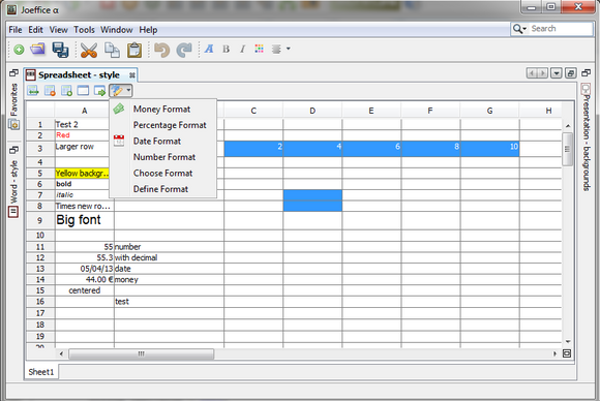This screenshot has width=600, height=401.
Task: Open the Tools menu
Action: point(84,30)
